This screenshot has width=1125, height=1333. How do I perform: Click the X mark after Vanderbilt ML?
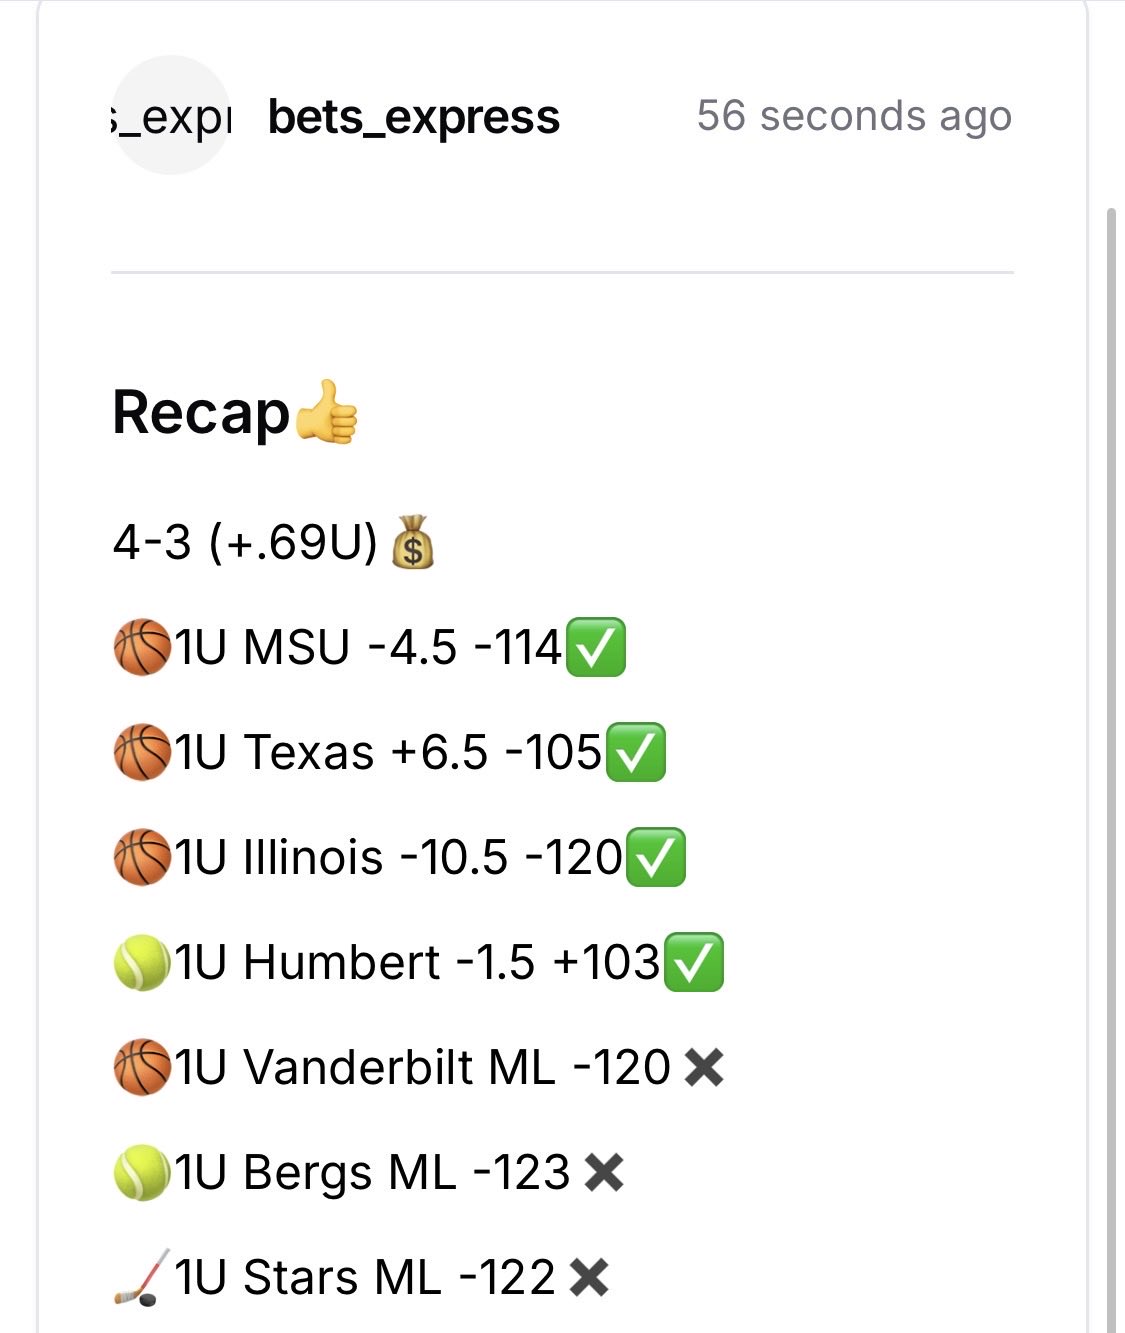tap(704, 1068)
